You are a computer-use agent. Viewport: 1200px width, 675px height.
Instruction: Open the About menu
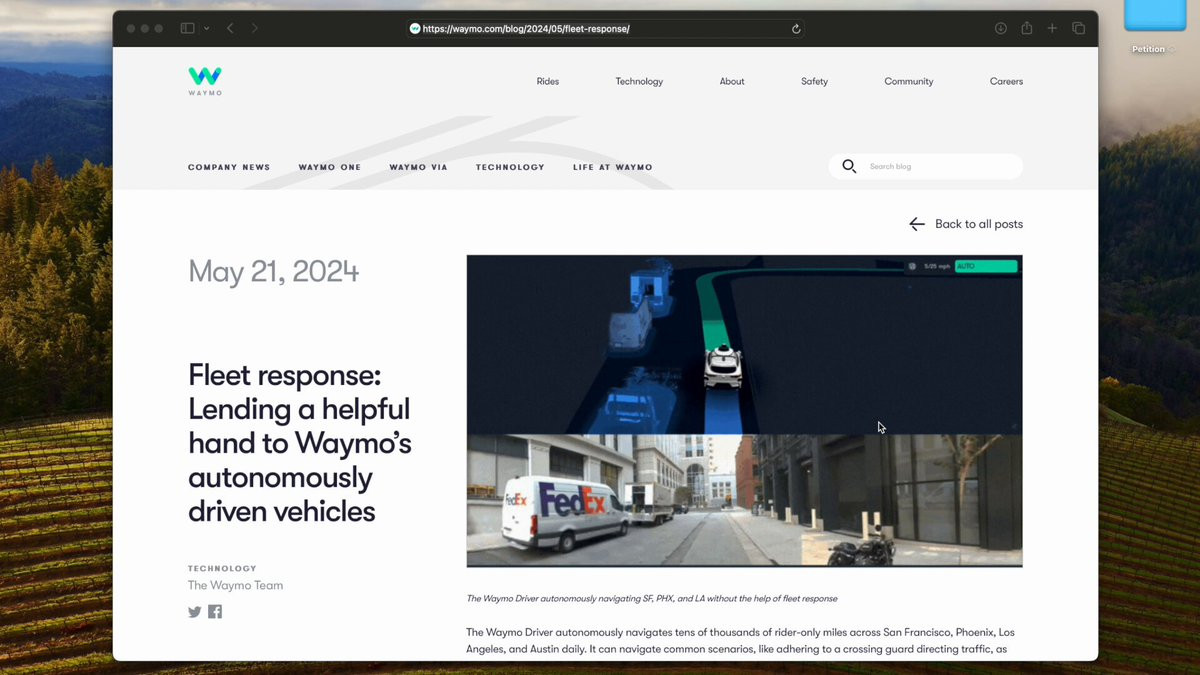click(x=732, y=82)
